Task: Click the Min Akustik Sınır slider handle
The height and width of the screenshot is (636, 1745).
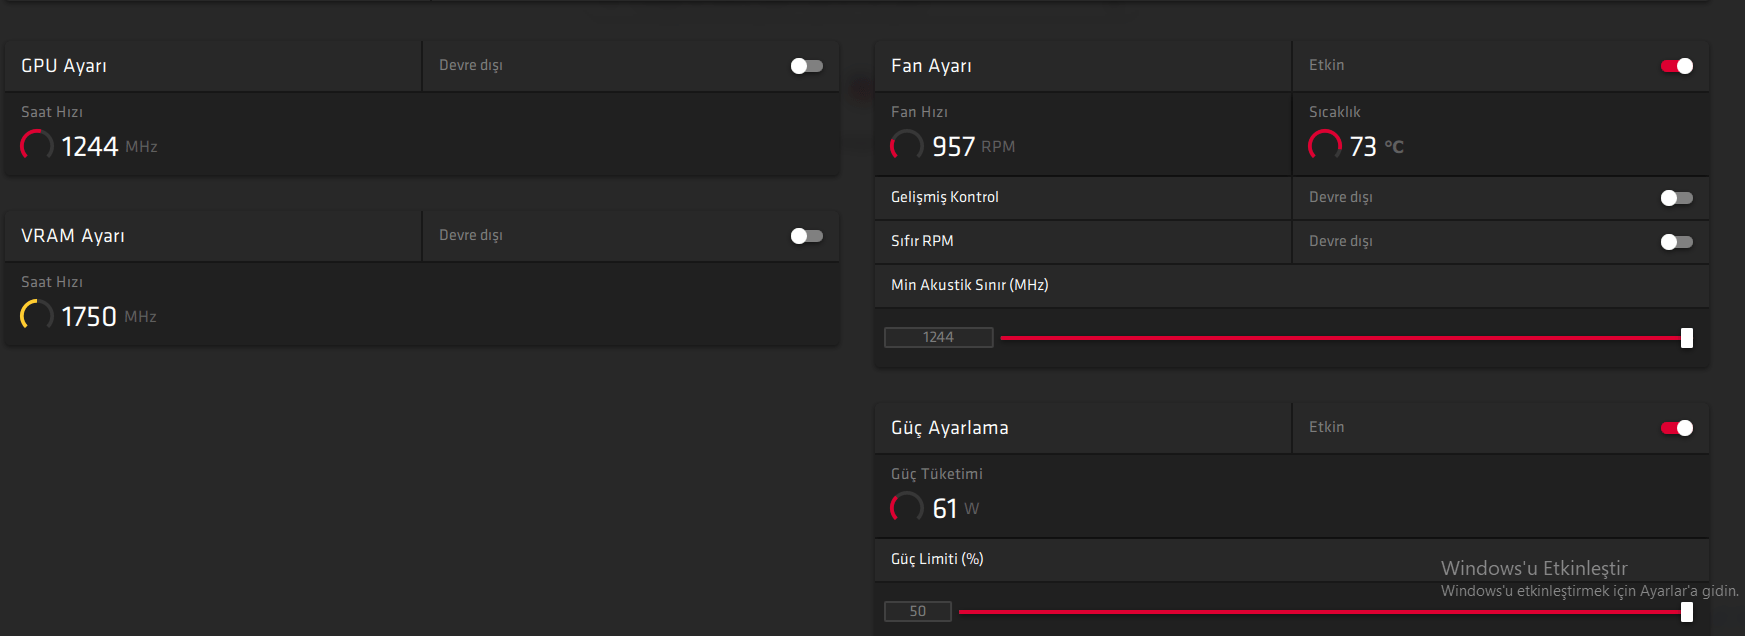Action: pos(1687,338)
